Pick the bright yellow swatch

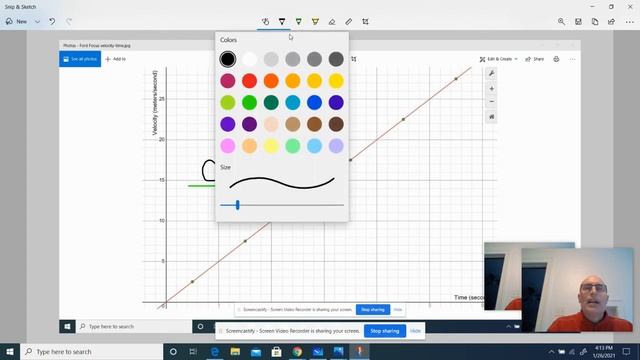pyautogui.click(x=336, y=81)
